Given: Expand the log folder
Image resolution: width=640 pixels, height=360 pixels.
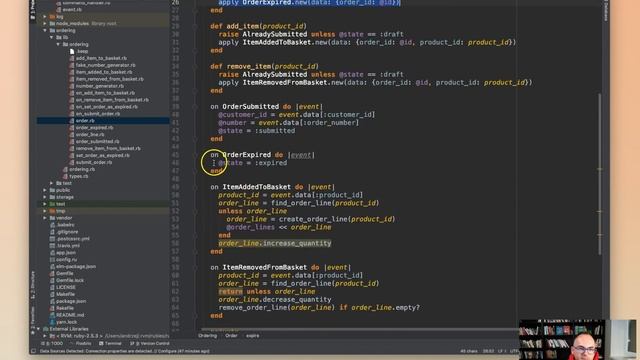Looking at the screenshot, I should coord(45,17).
